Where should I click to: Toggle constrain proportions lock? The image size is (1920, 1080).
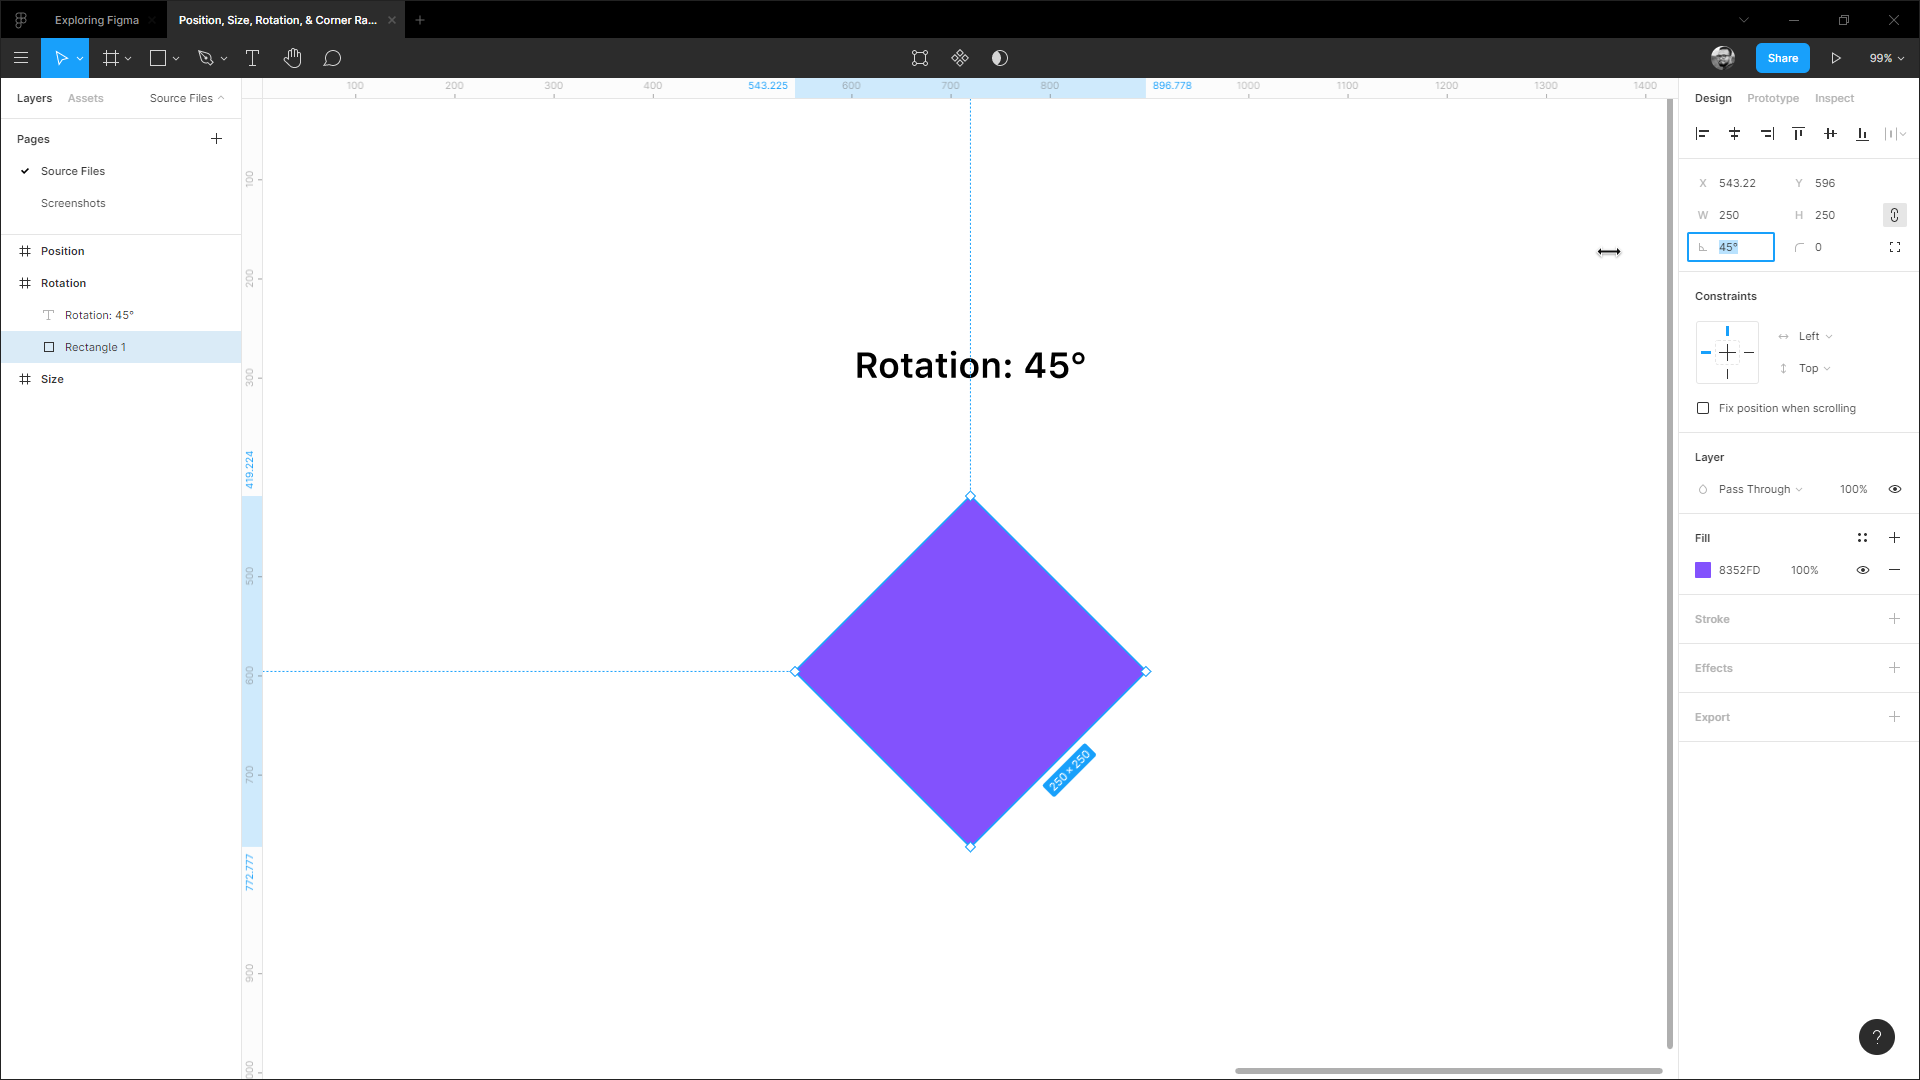(1894, 215)
